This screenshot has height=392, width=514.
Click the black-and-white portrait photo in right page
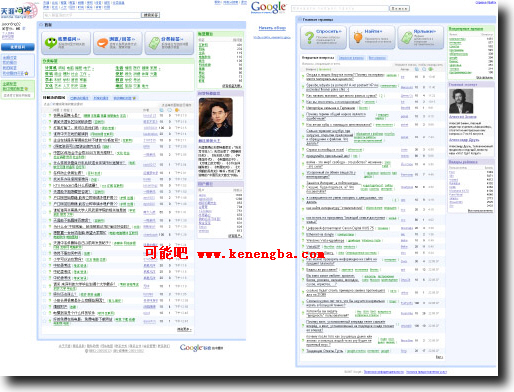tap(461, 101)
